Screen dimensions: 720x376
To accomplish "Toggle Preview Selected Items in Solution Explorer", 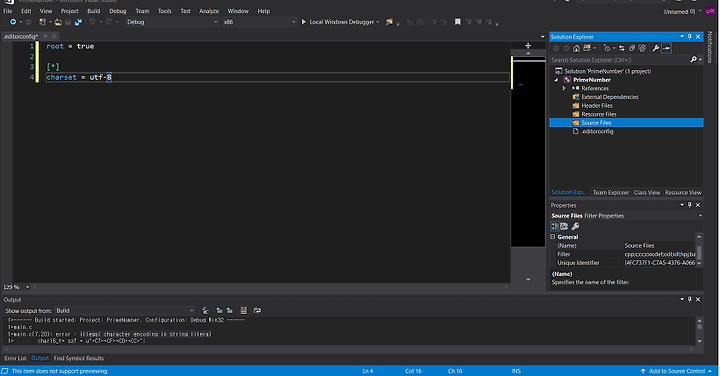I will click(666, 48).
